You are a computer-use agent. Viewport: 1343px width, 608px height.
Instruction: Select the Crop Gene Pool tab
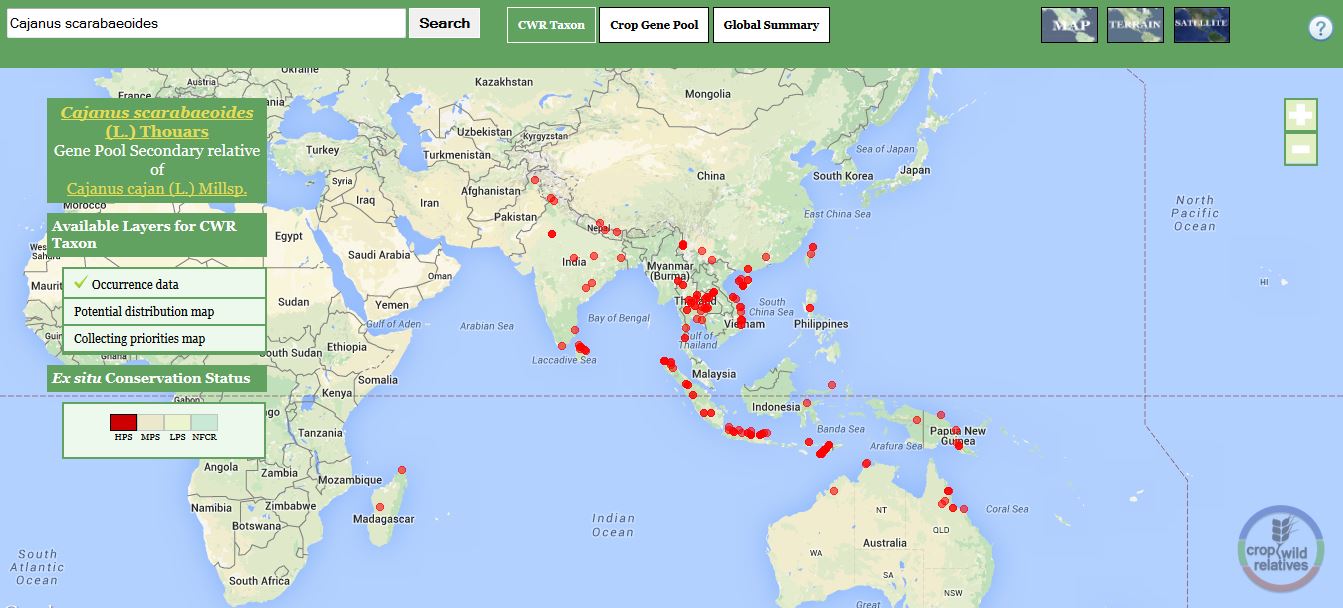(x=654, y=25)
